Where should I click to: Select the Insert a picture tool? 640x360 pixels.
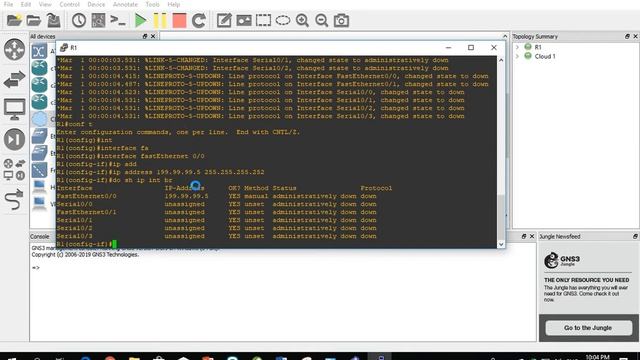pyautogui.click(x=244, y=20)
